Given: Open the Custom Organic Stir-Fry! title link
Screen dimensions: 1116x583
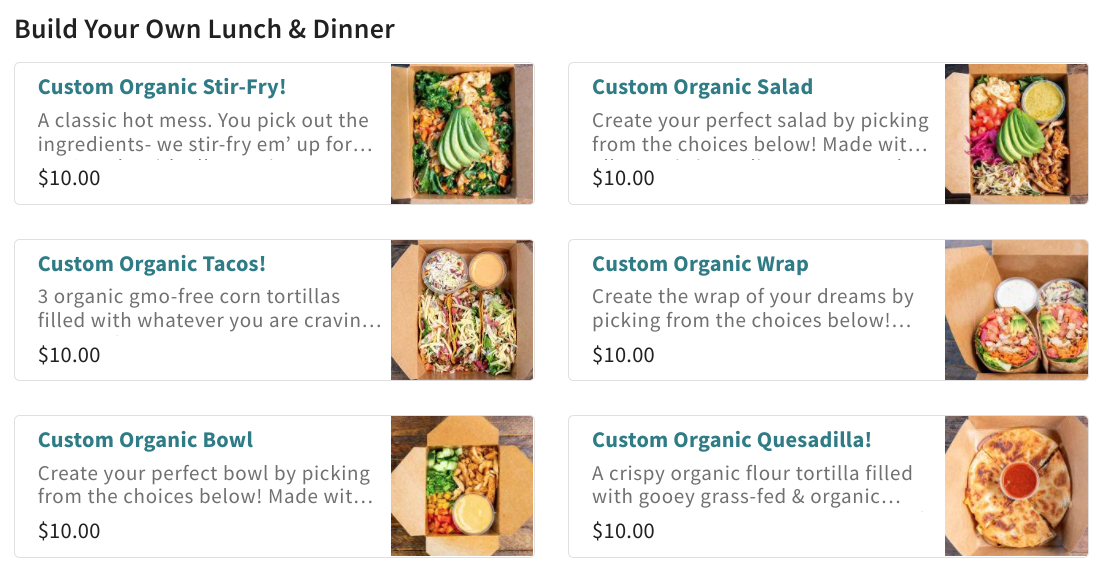Looking at the screenshot, I should tap(162, 87).
